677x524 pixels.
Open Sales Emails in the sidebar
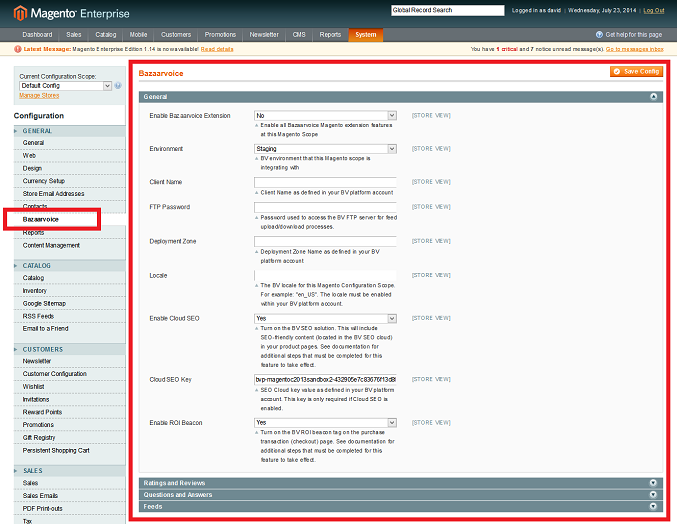[x=40, y=496]
